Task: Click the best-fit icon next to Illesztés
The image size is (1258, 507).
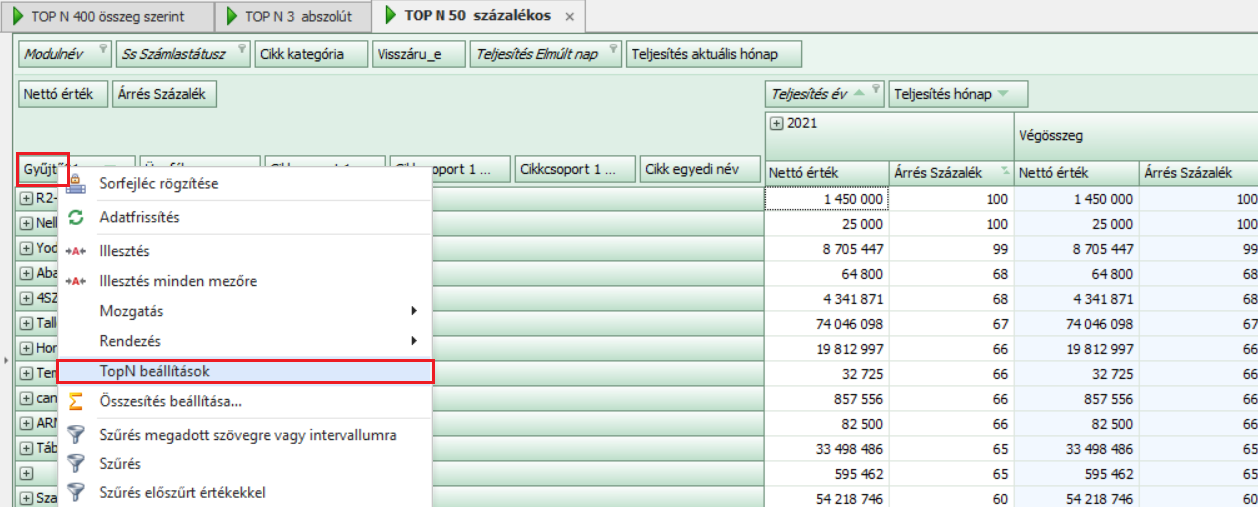Action: click(75, 251)
